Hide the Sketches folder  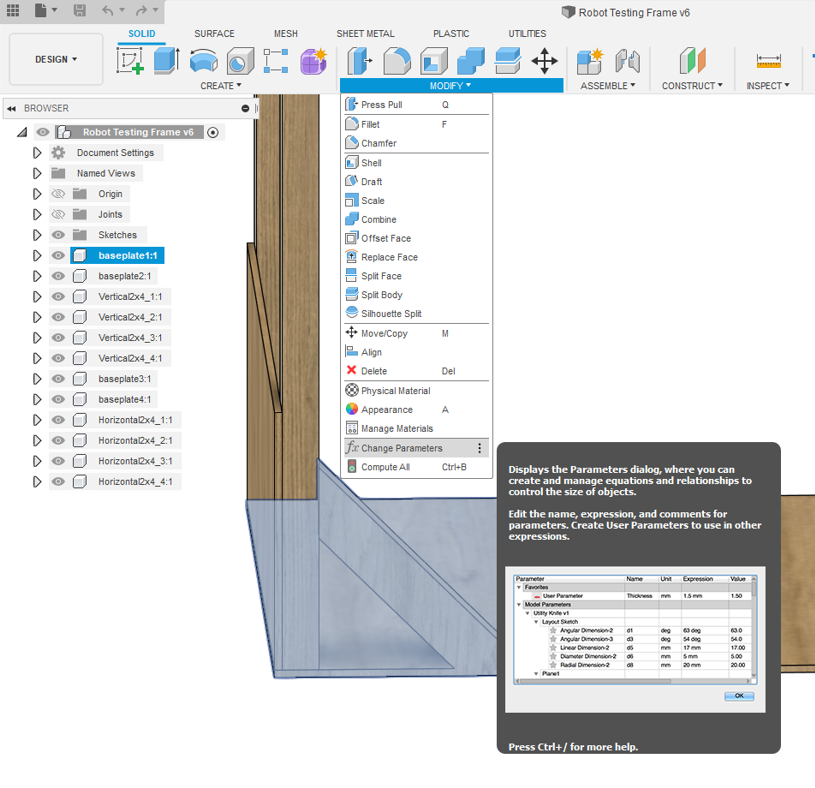58,235
